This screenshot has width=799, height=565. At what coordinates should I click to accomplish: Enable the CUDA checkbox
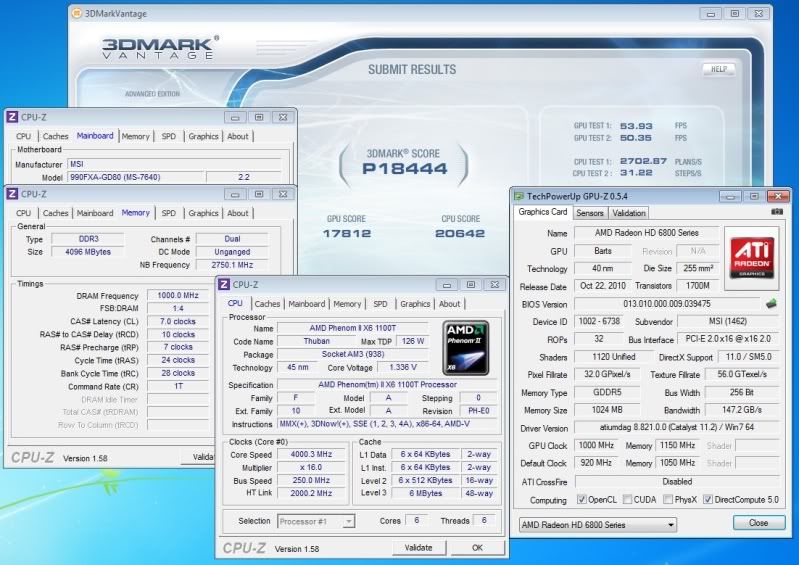click(629, 500)
